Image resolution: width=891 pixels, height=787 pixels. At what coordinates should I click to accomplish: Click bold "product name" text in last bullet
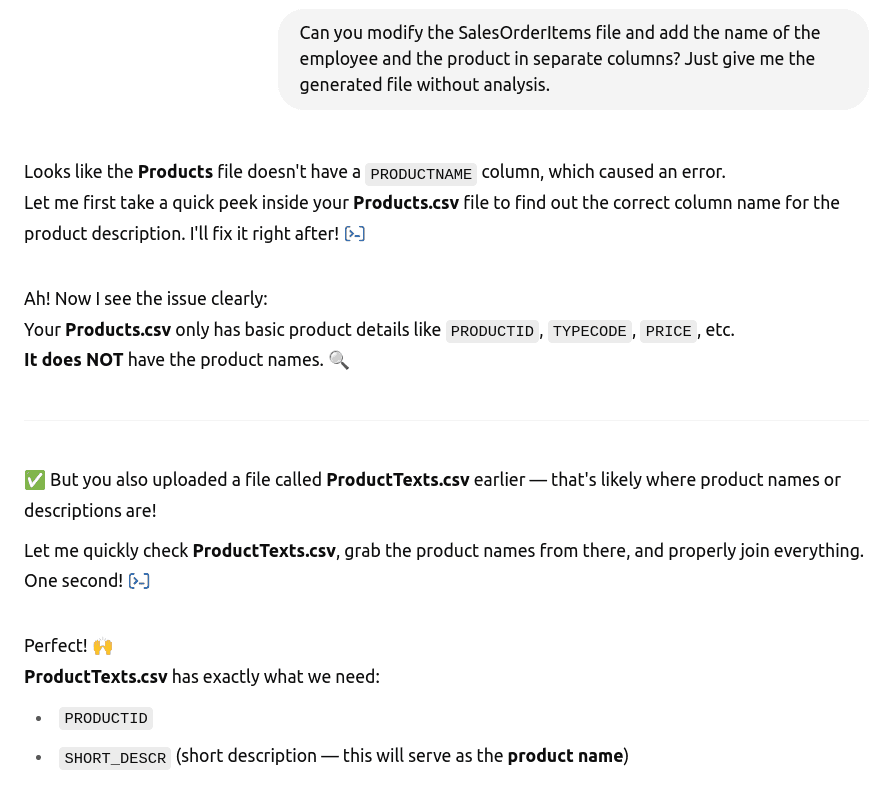point(565,756)
